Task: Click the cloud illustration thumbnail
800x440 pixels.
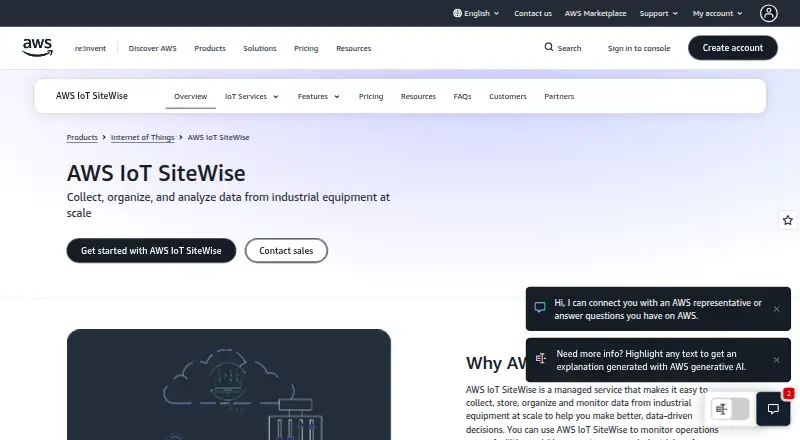Action: coord(229,384)
